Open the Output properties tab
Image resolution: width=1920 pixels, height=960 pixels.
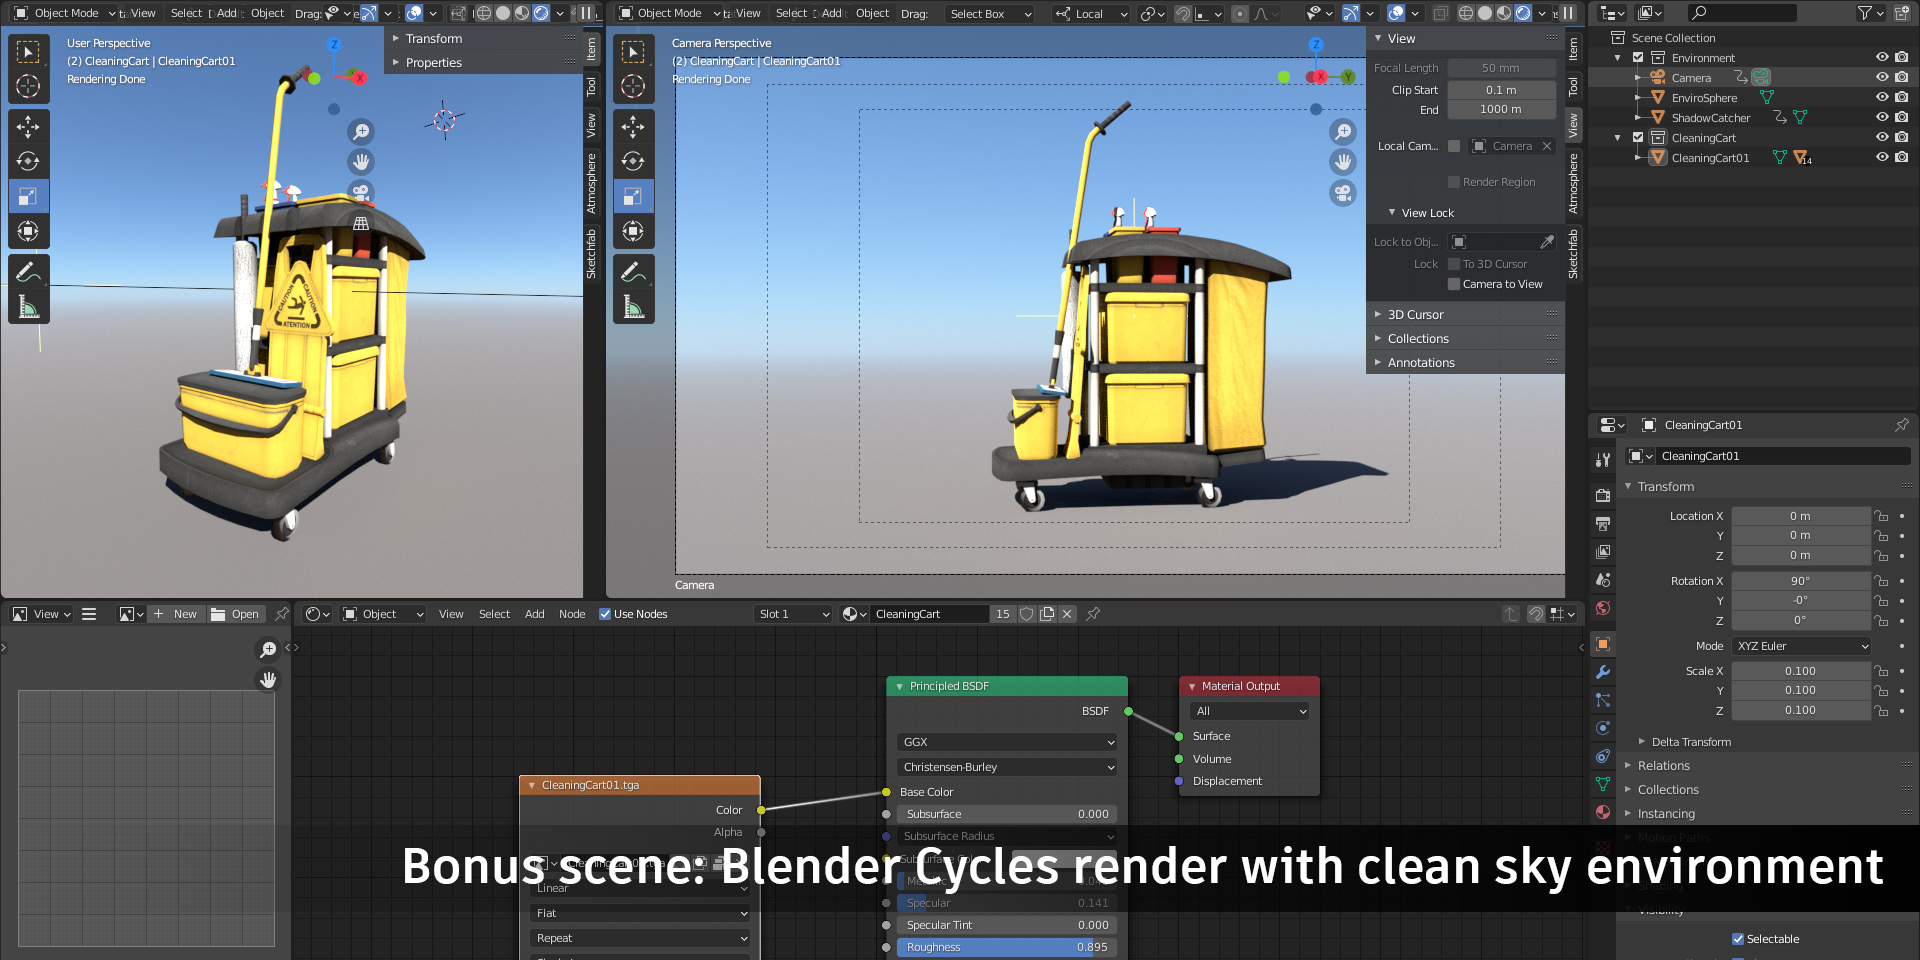point(1603,523)
